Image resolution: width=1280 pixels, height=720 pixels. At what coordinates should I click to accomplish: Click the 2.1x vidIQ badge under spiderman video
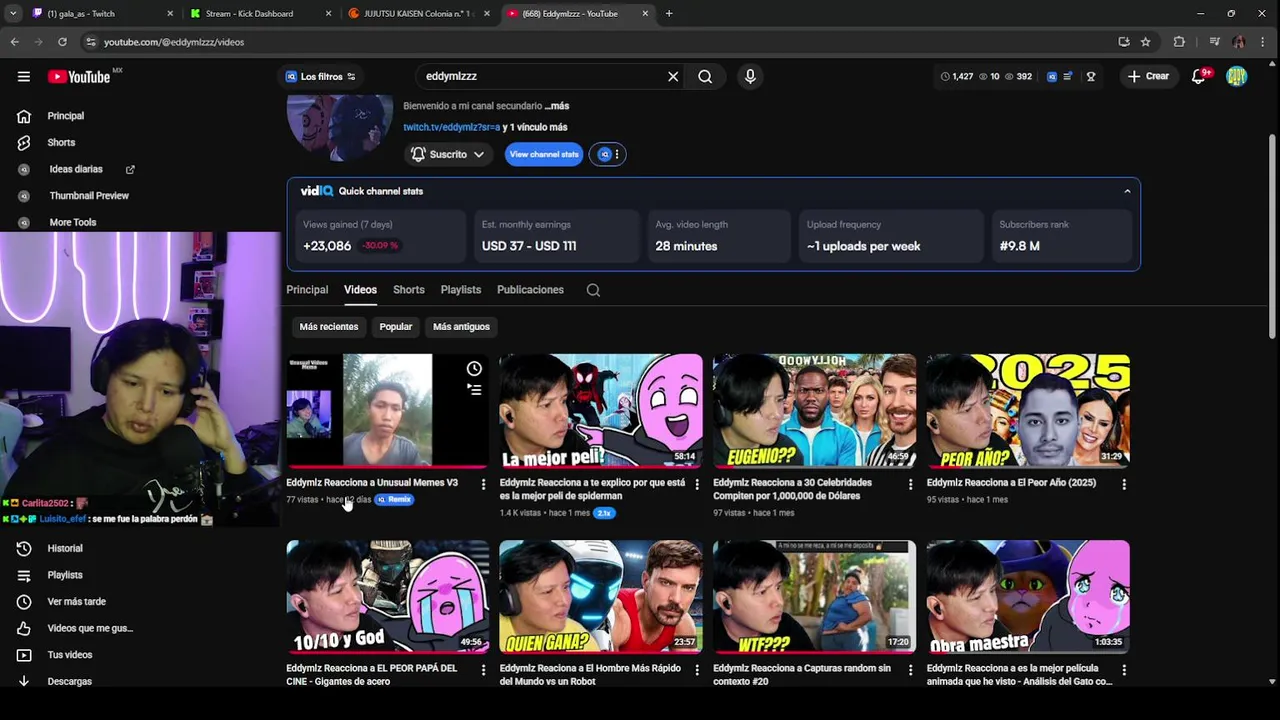[x=604, y=513]
